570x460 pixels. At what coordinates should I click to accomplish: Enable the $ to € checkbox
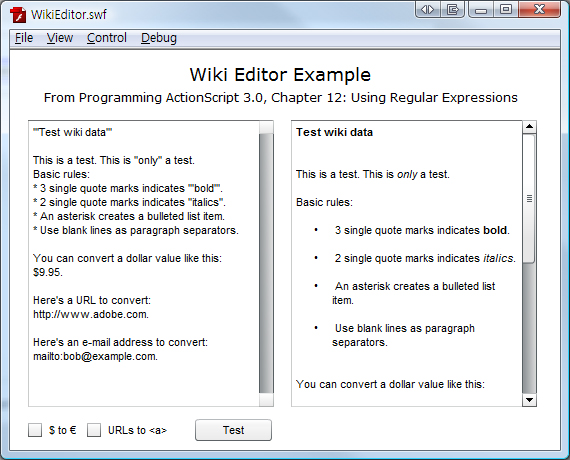(x=35, y=430)
